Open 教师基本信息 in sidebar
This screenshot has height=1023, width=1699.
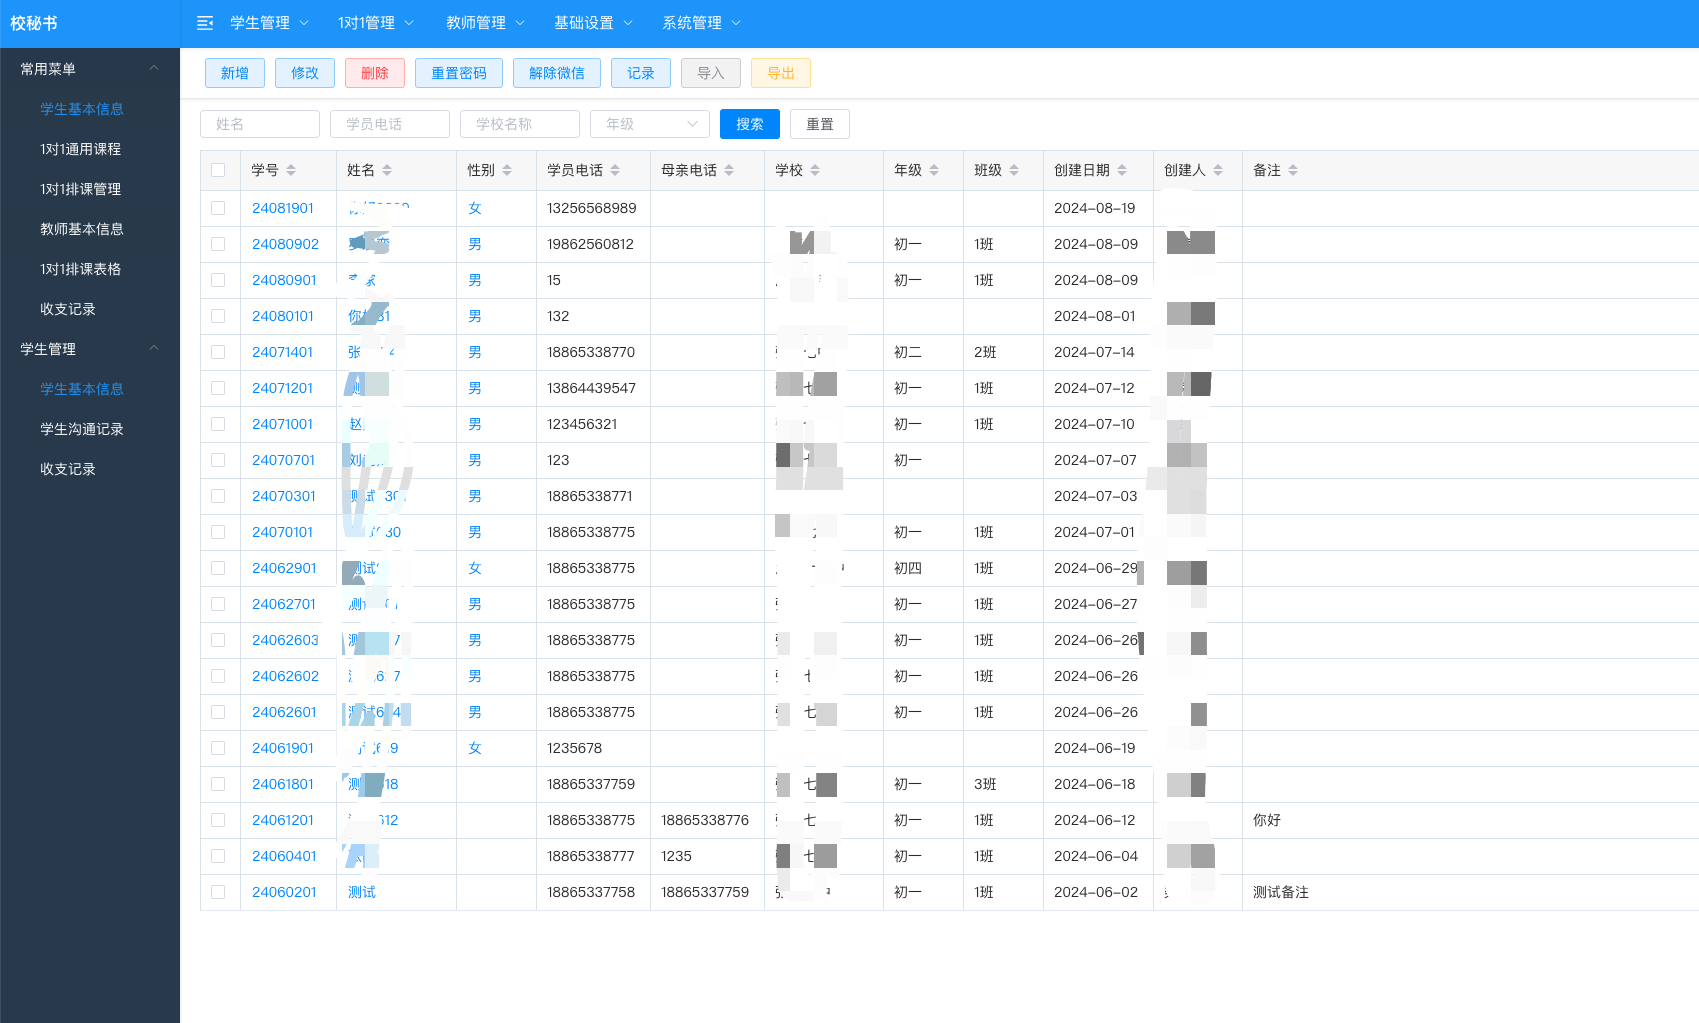coord(82,229)
